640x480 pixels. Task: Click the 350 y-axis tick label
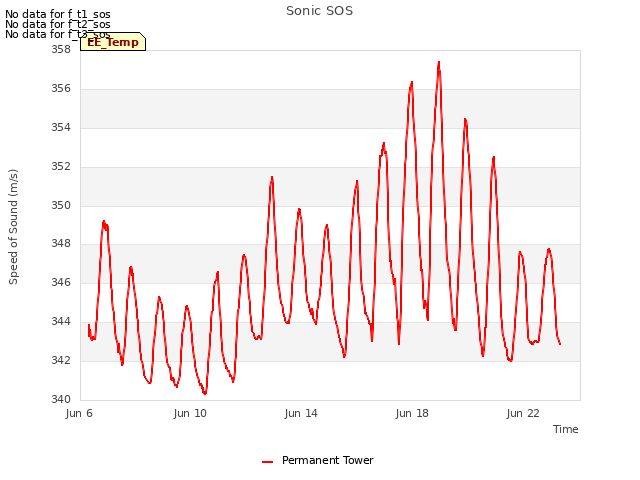pos(61,205)
